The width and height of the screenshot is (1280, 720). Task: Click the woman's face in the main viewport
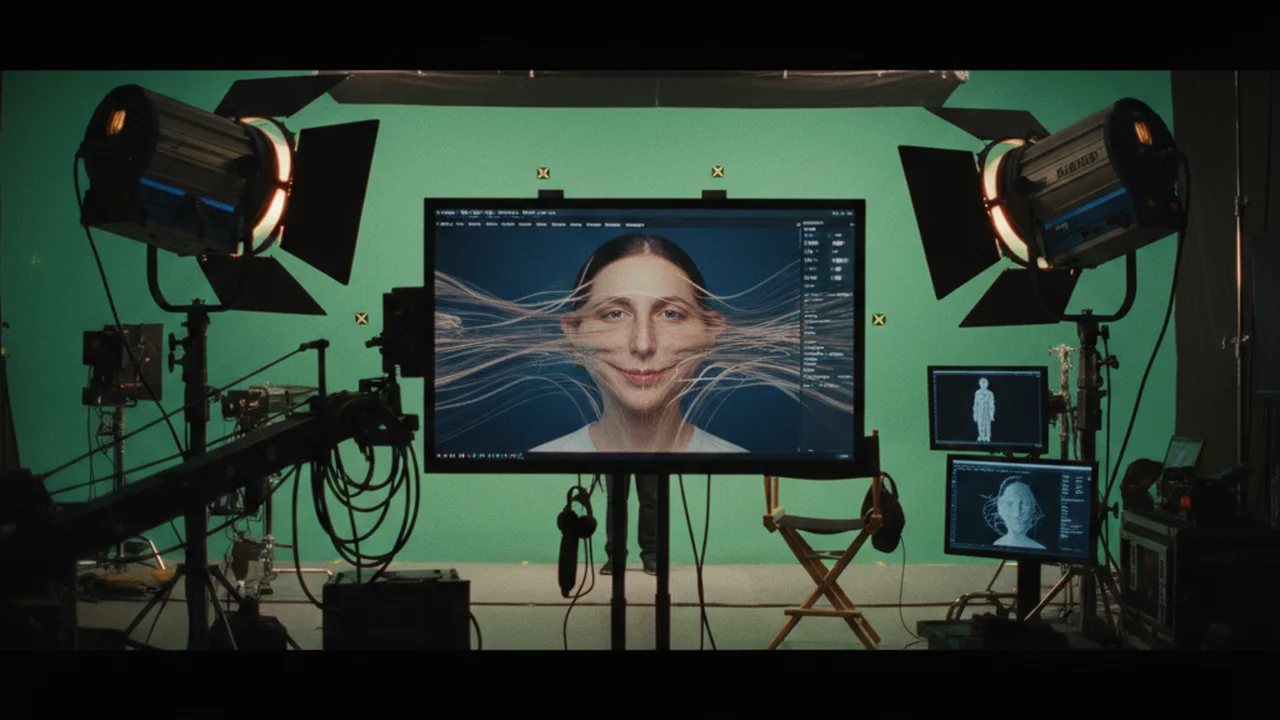point(641,331)
